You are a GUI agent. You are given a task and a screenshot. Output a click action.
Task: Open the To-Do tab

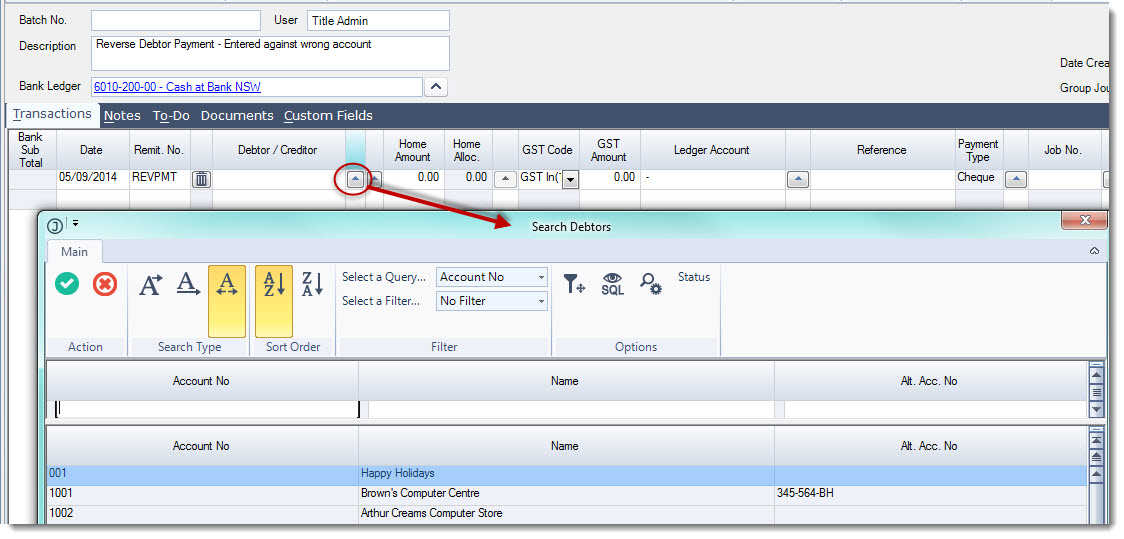coord(171,115)
